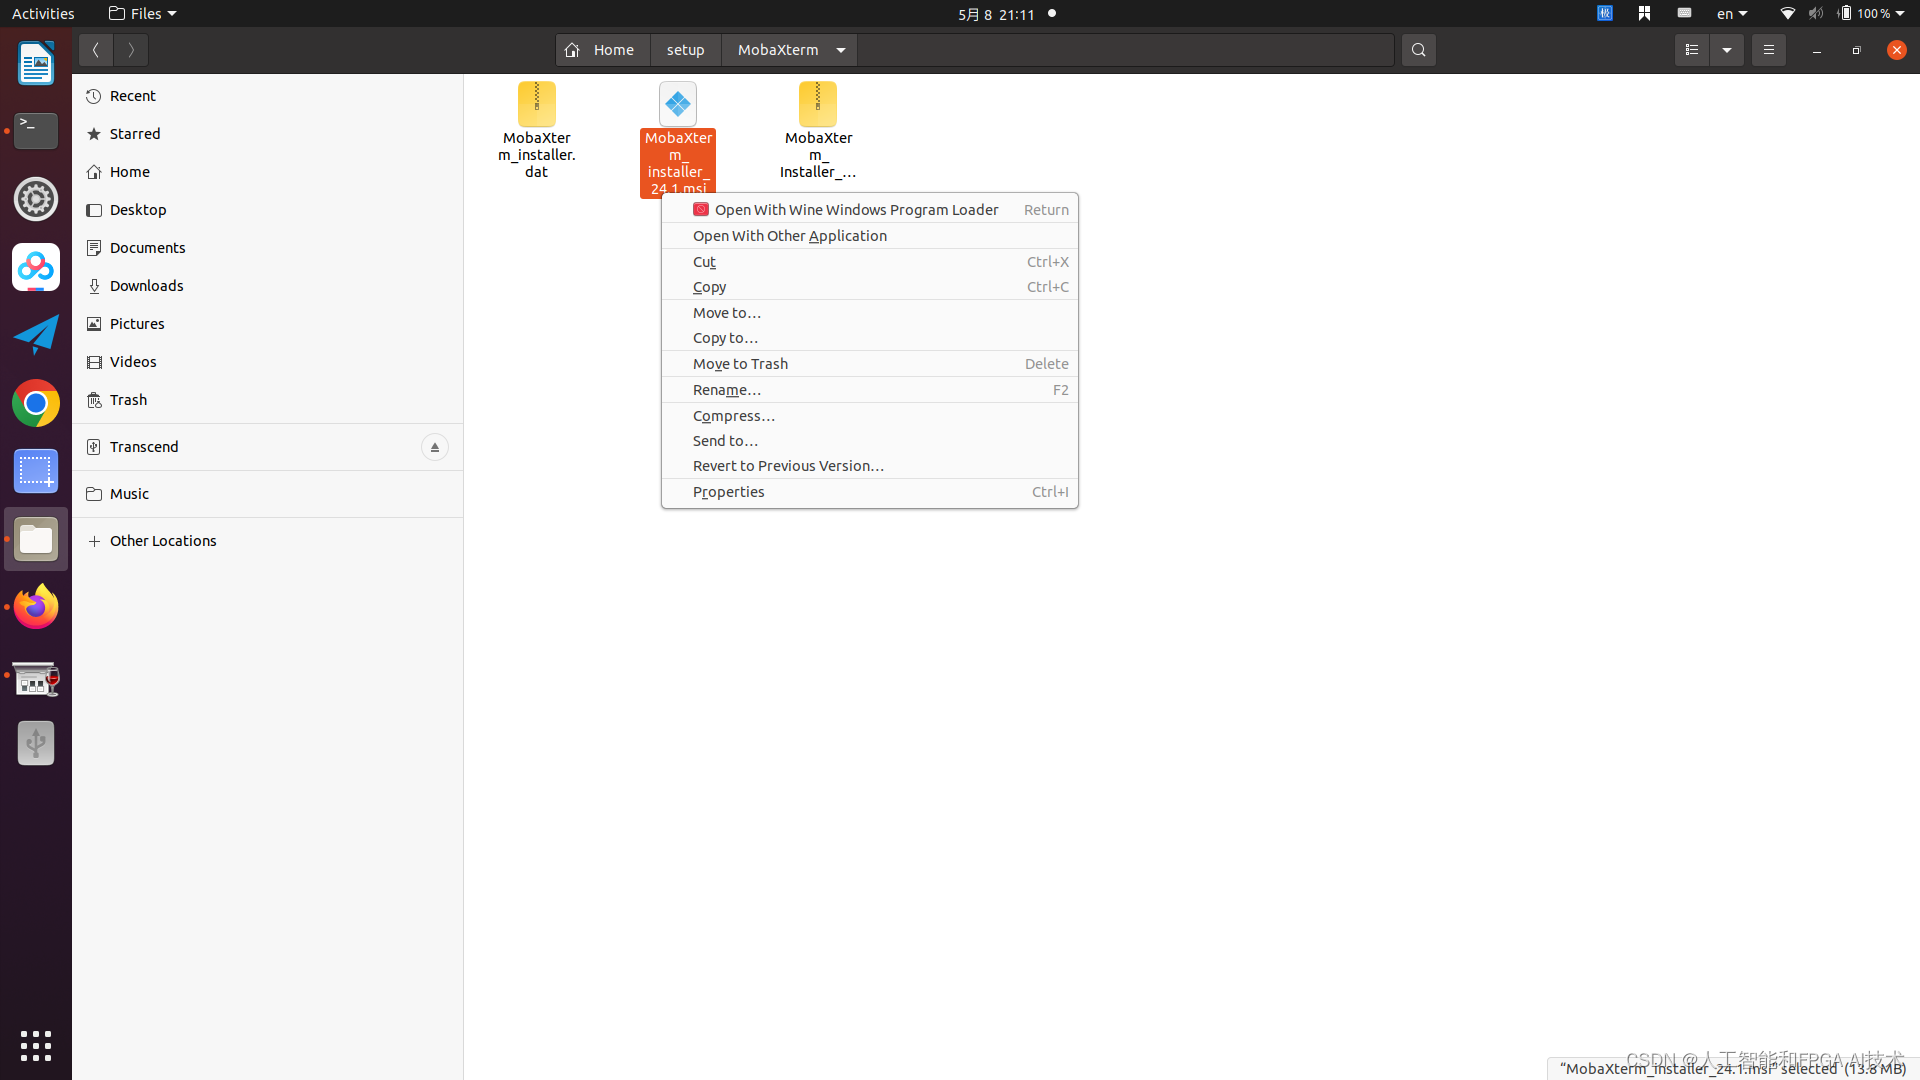Click the Files icon in the dock
This screenshot has width=1920, height=1080.
(x=36, y=539)
